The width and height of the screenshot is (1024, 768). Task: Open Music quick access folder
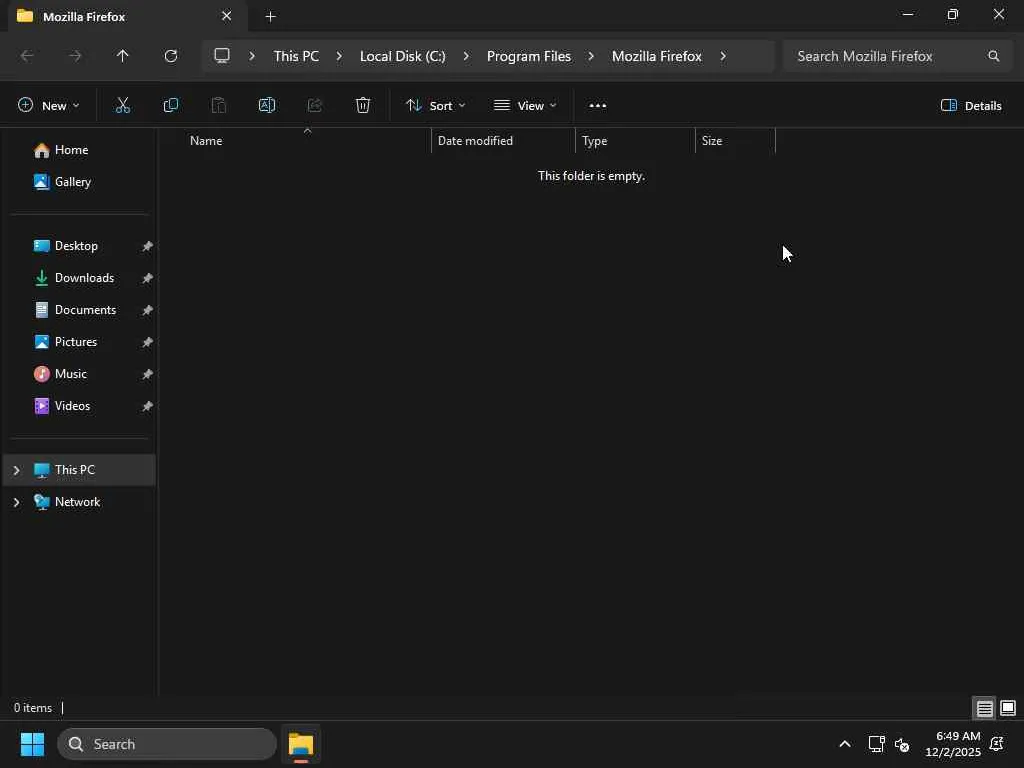(x=79, y=374)
